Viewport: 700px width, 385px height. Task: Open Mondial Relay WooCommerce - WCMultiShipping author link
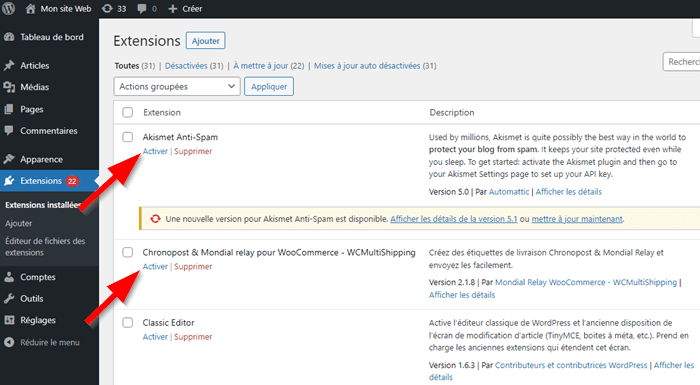pyautogui.click(x=586, y=282)
